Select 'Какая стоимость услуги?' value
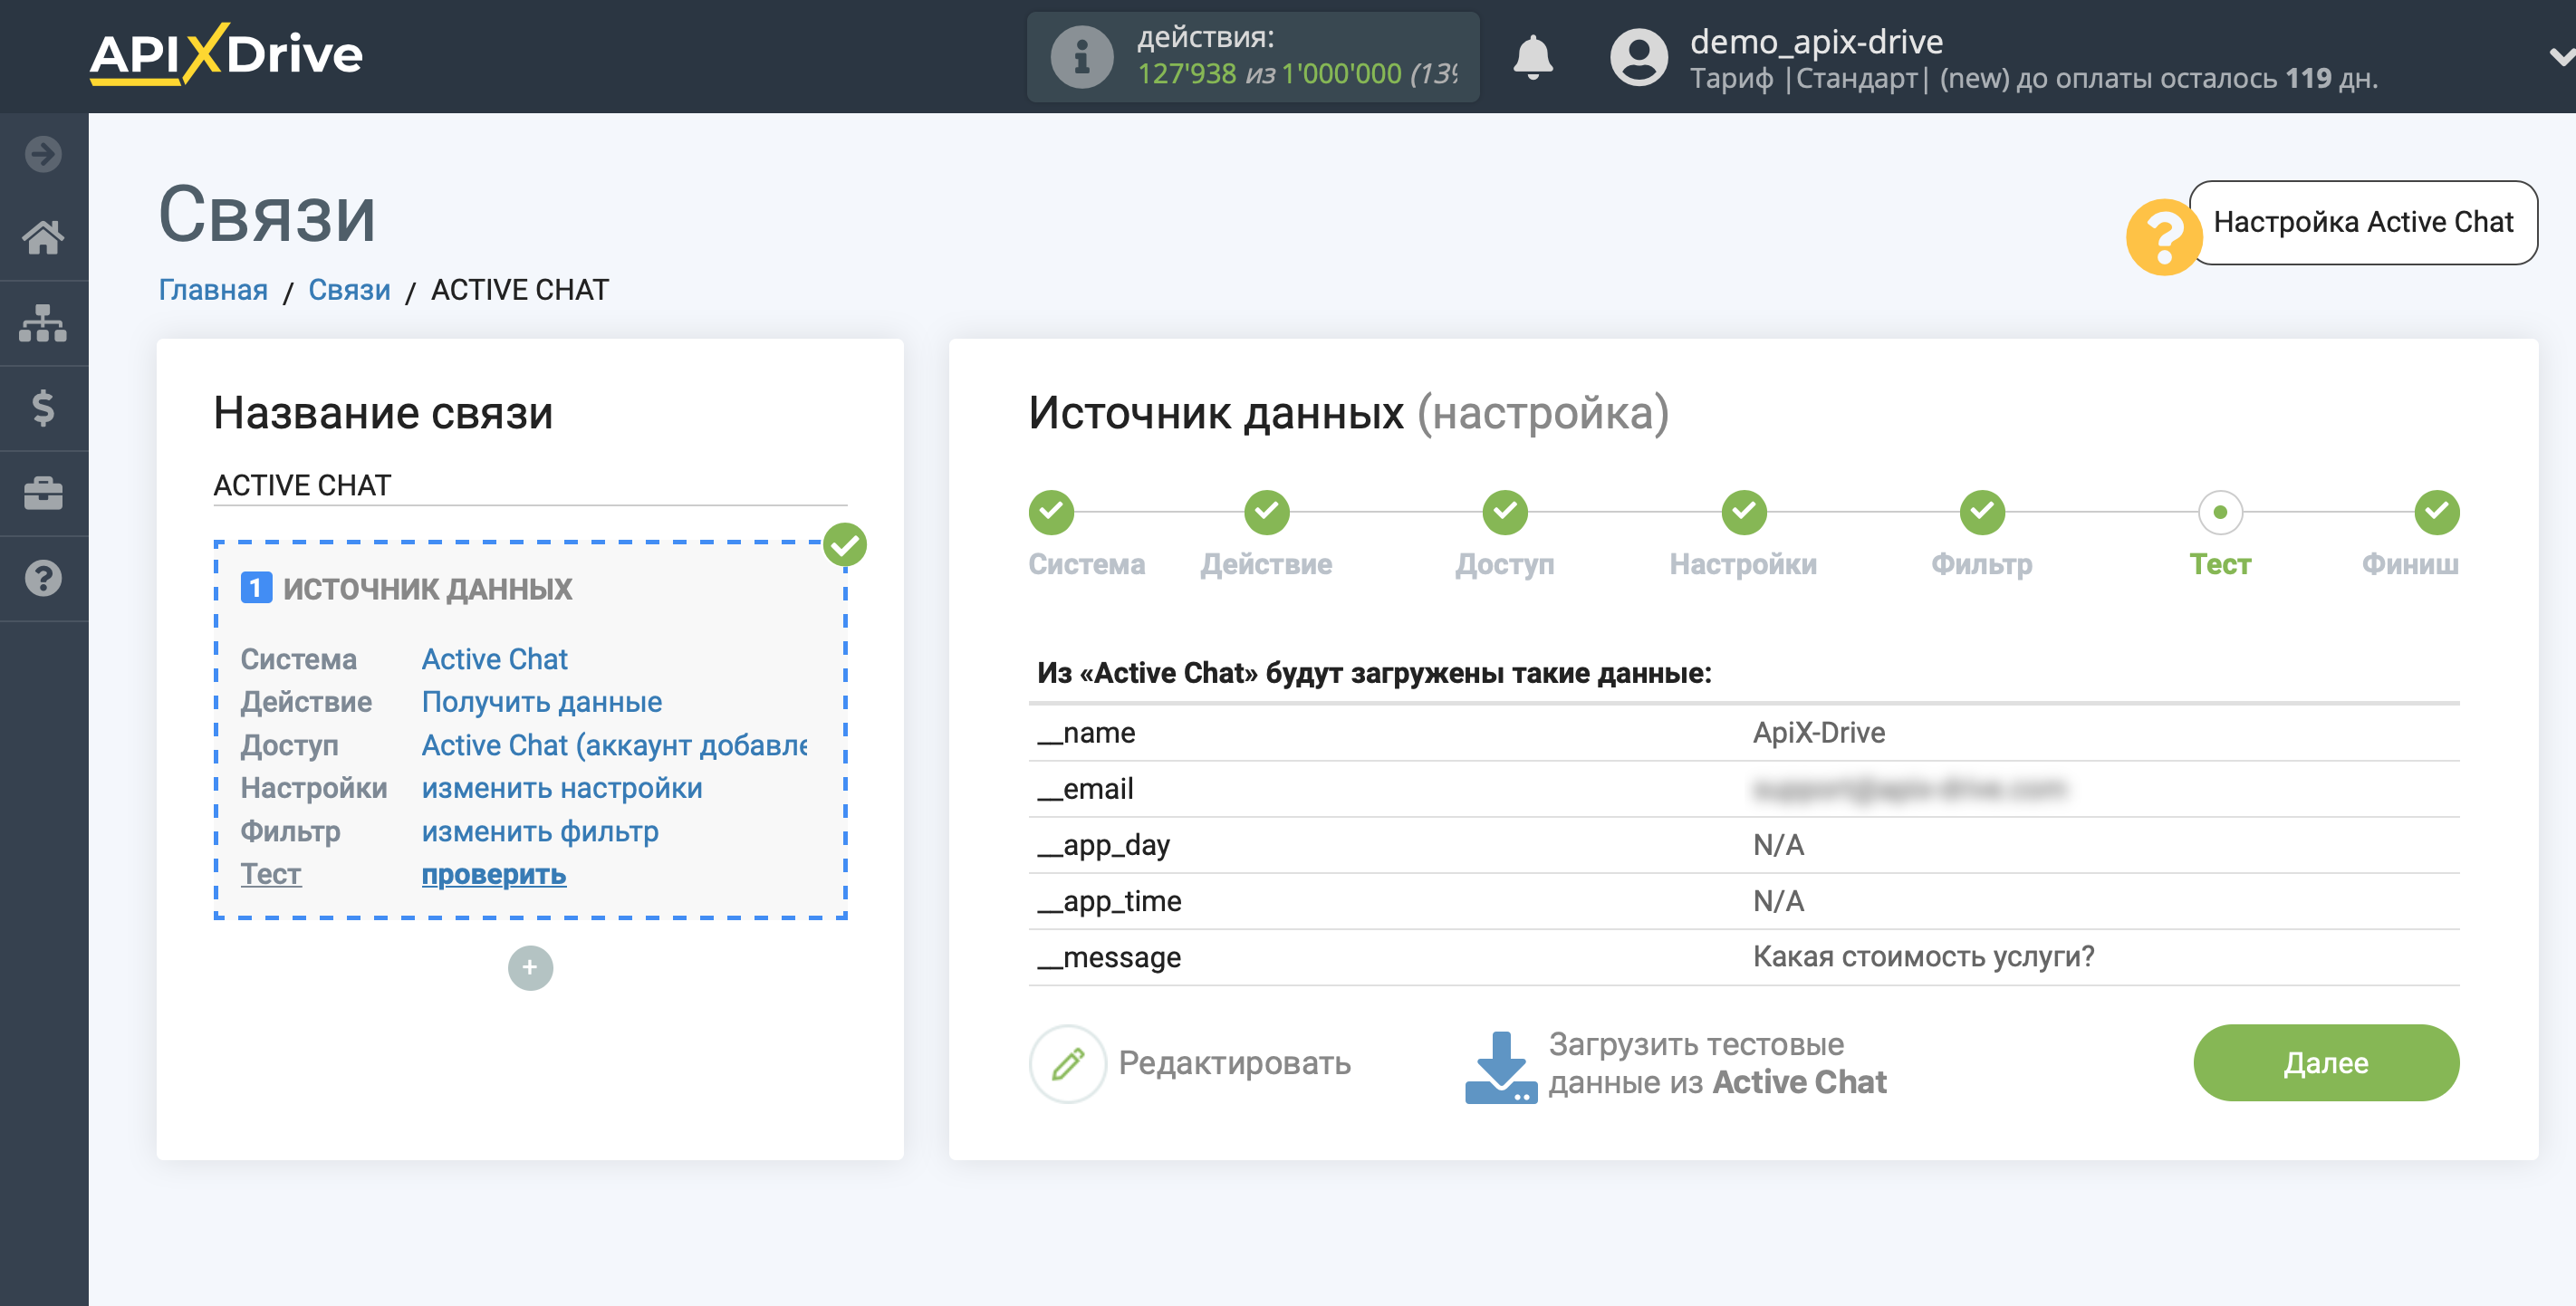This screenshot has width=2576, height=1306. pos(1923,957)
